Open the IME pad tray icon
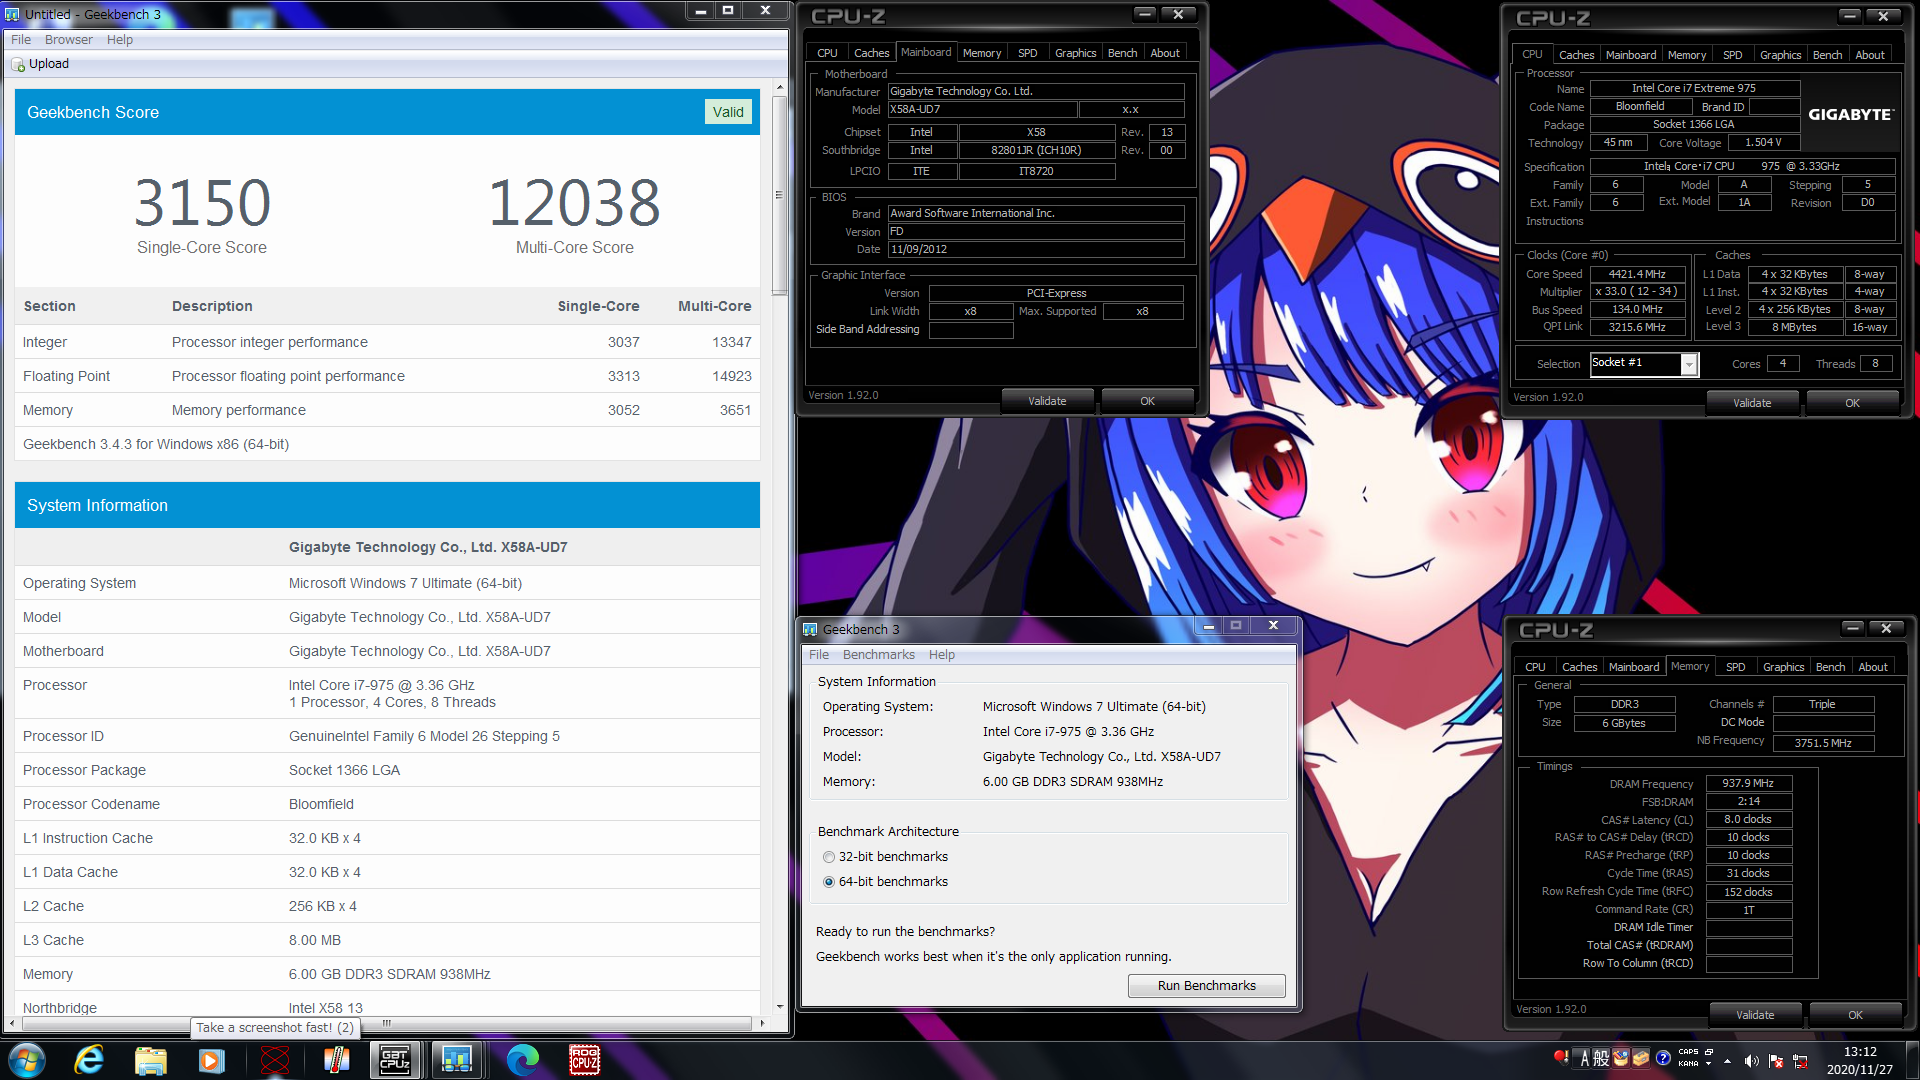Screen dimensions: 1920x1080 1621,1058
